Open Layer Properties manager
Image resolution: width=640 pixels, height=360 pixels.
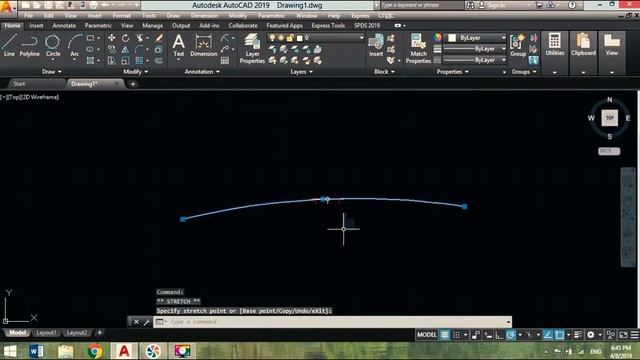(252, 48)
